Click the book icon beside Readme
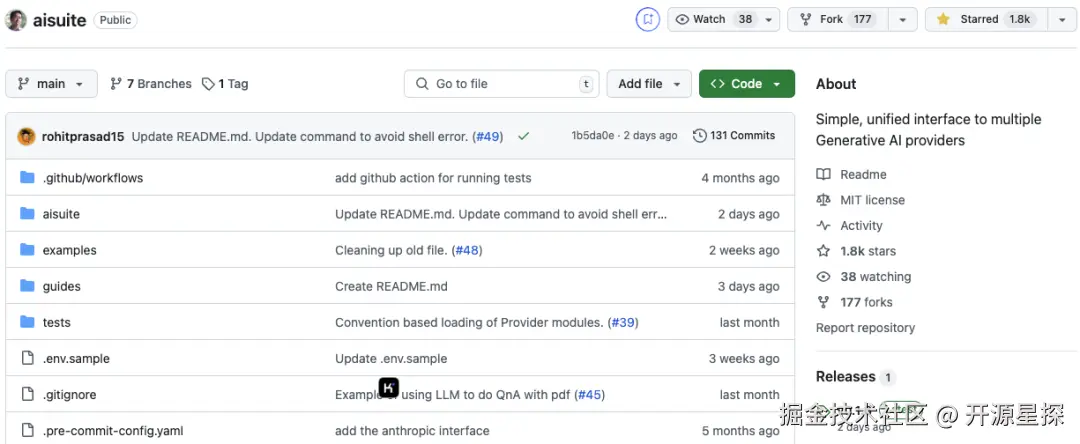This screenshot has height=444, width=1080. coord(823,175)
